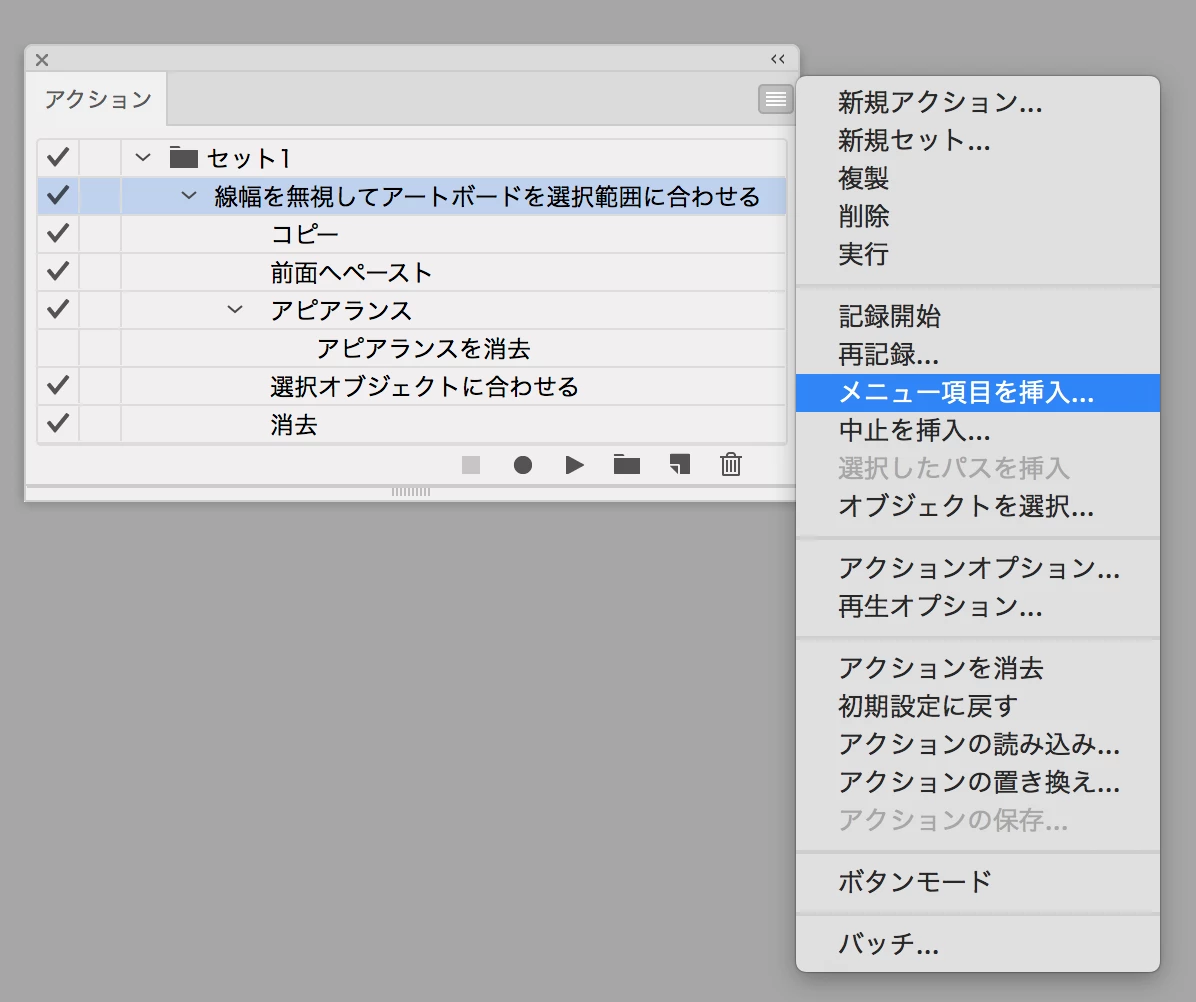Toggle the checkmark for 選択オブジェクトに合わせる step
Image resolution: width=1196 pixels, height=1002 pixels.
click(x=58, y=386)
